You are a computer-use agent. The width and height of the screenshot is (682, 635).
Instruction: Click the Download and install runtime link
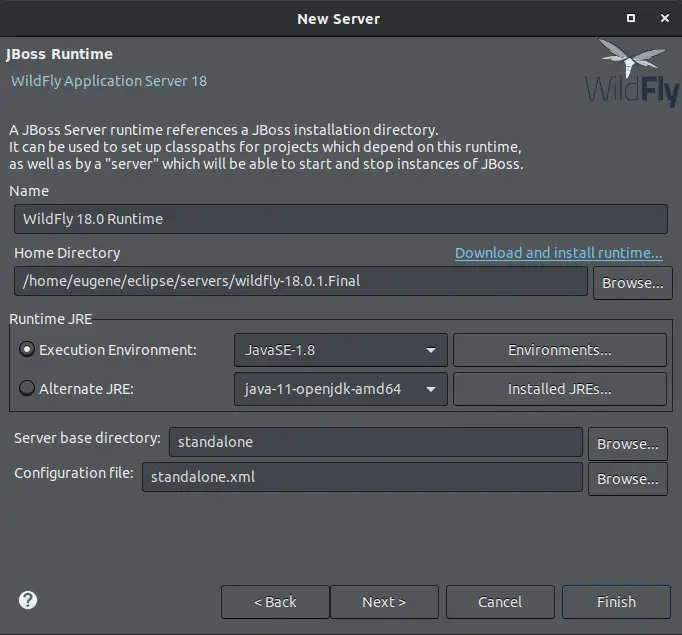point(558,253)
